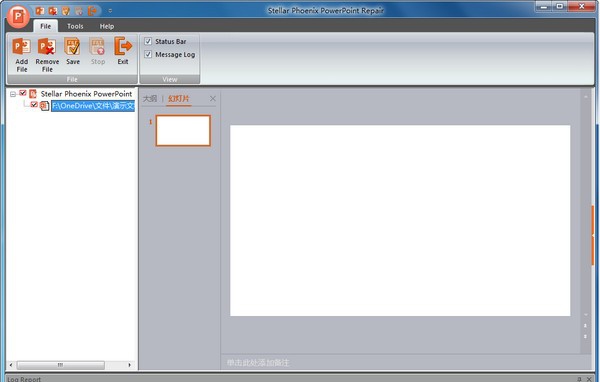600x382 pixels.
Task: Click tree panel scrollbar left arrow
Action: click(11, 365)
